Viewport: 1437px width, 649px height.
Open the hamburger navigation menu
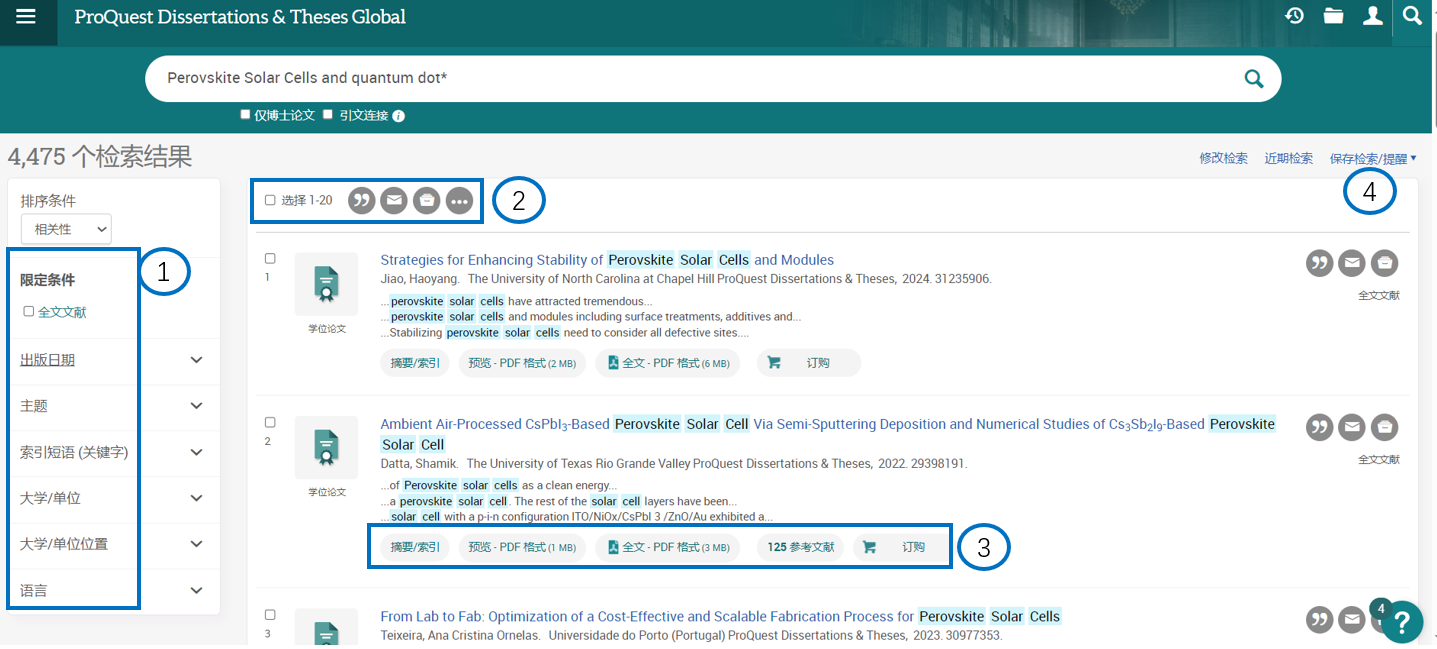click(25, 17)
